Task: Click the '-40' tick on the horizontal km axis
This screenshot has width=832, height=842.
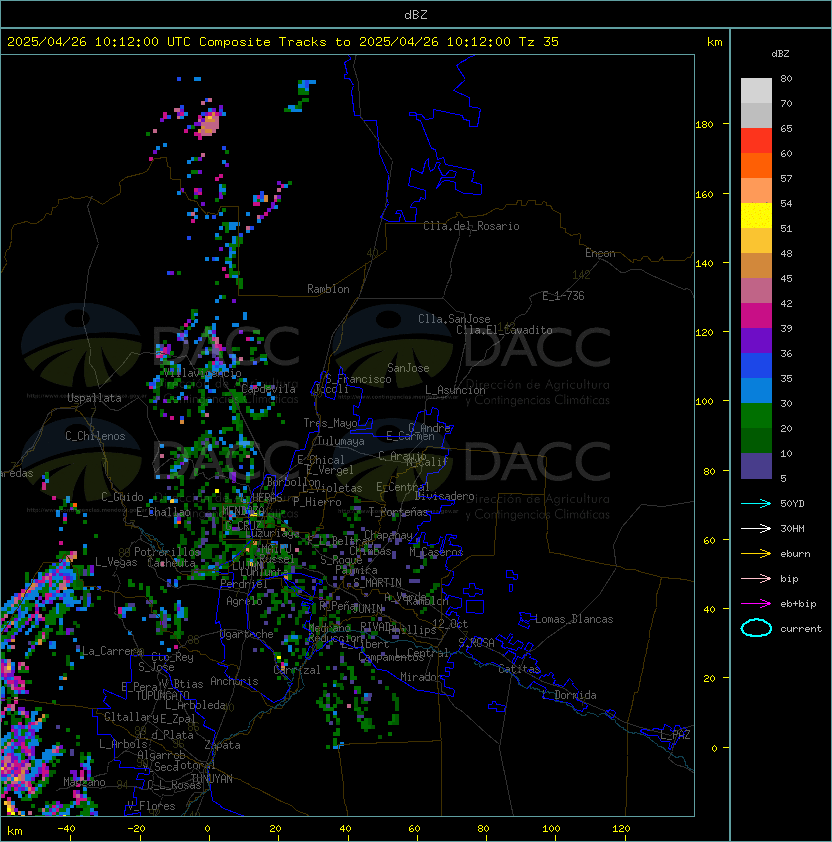Action: 66,829
